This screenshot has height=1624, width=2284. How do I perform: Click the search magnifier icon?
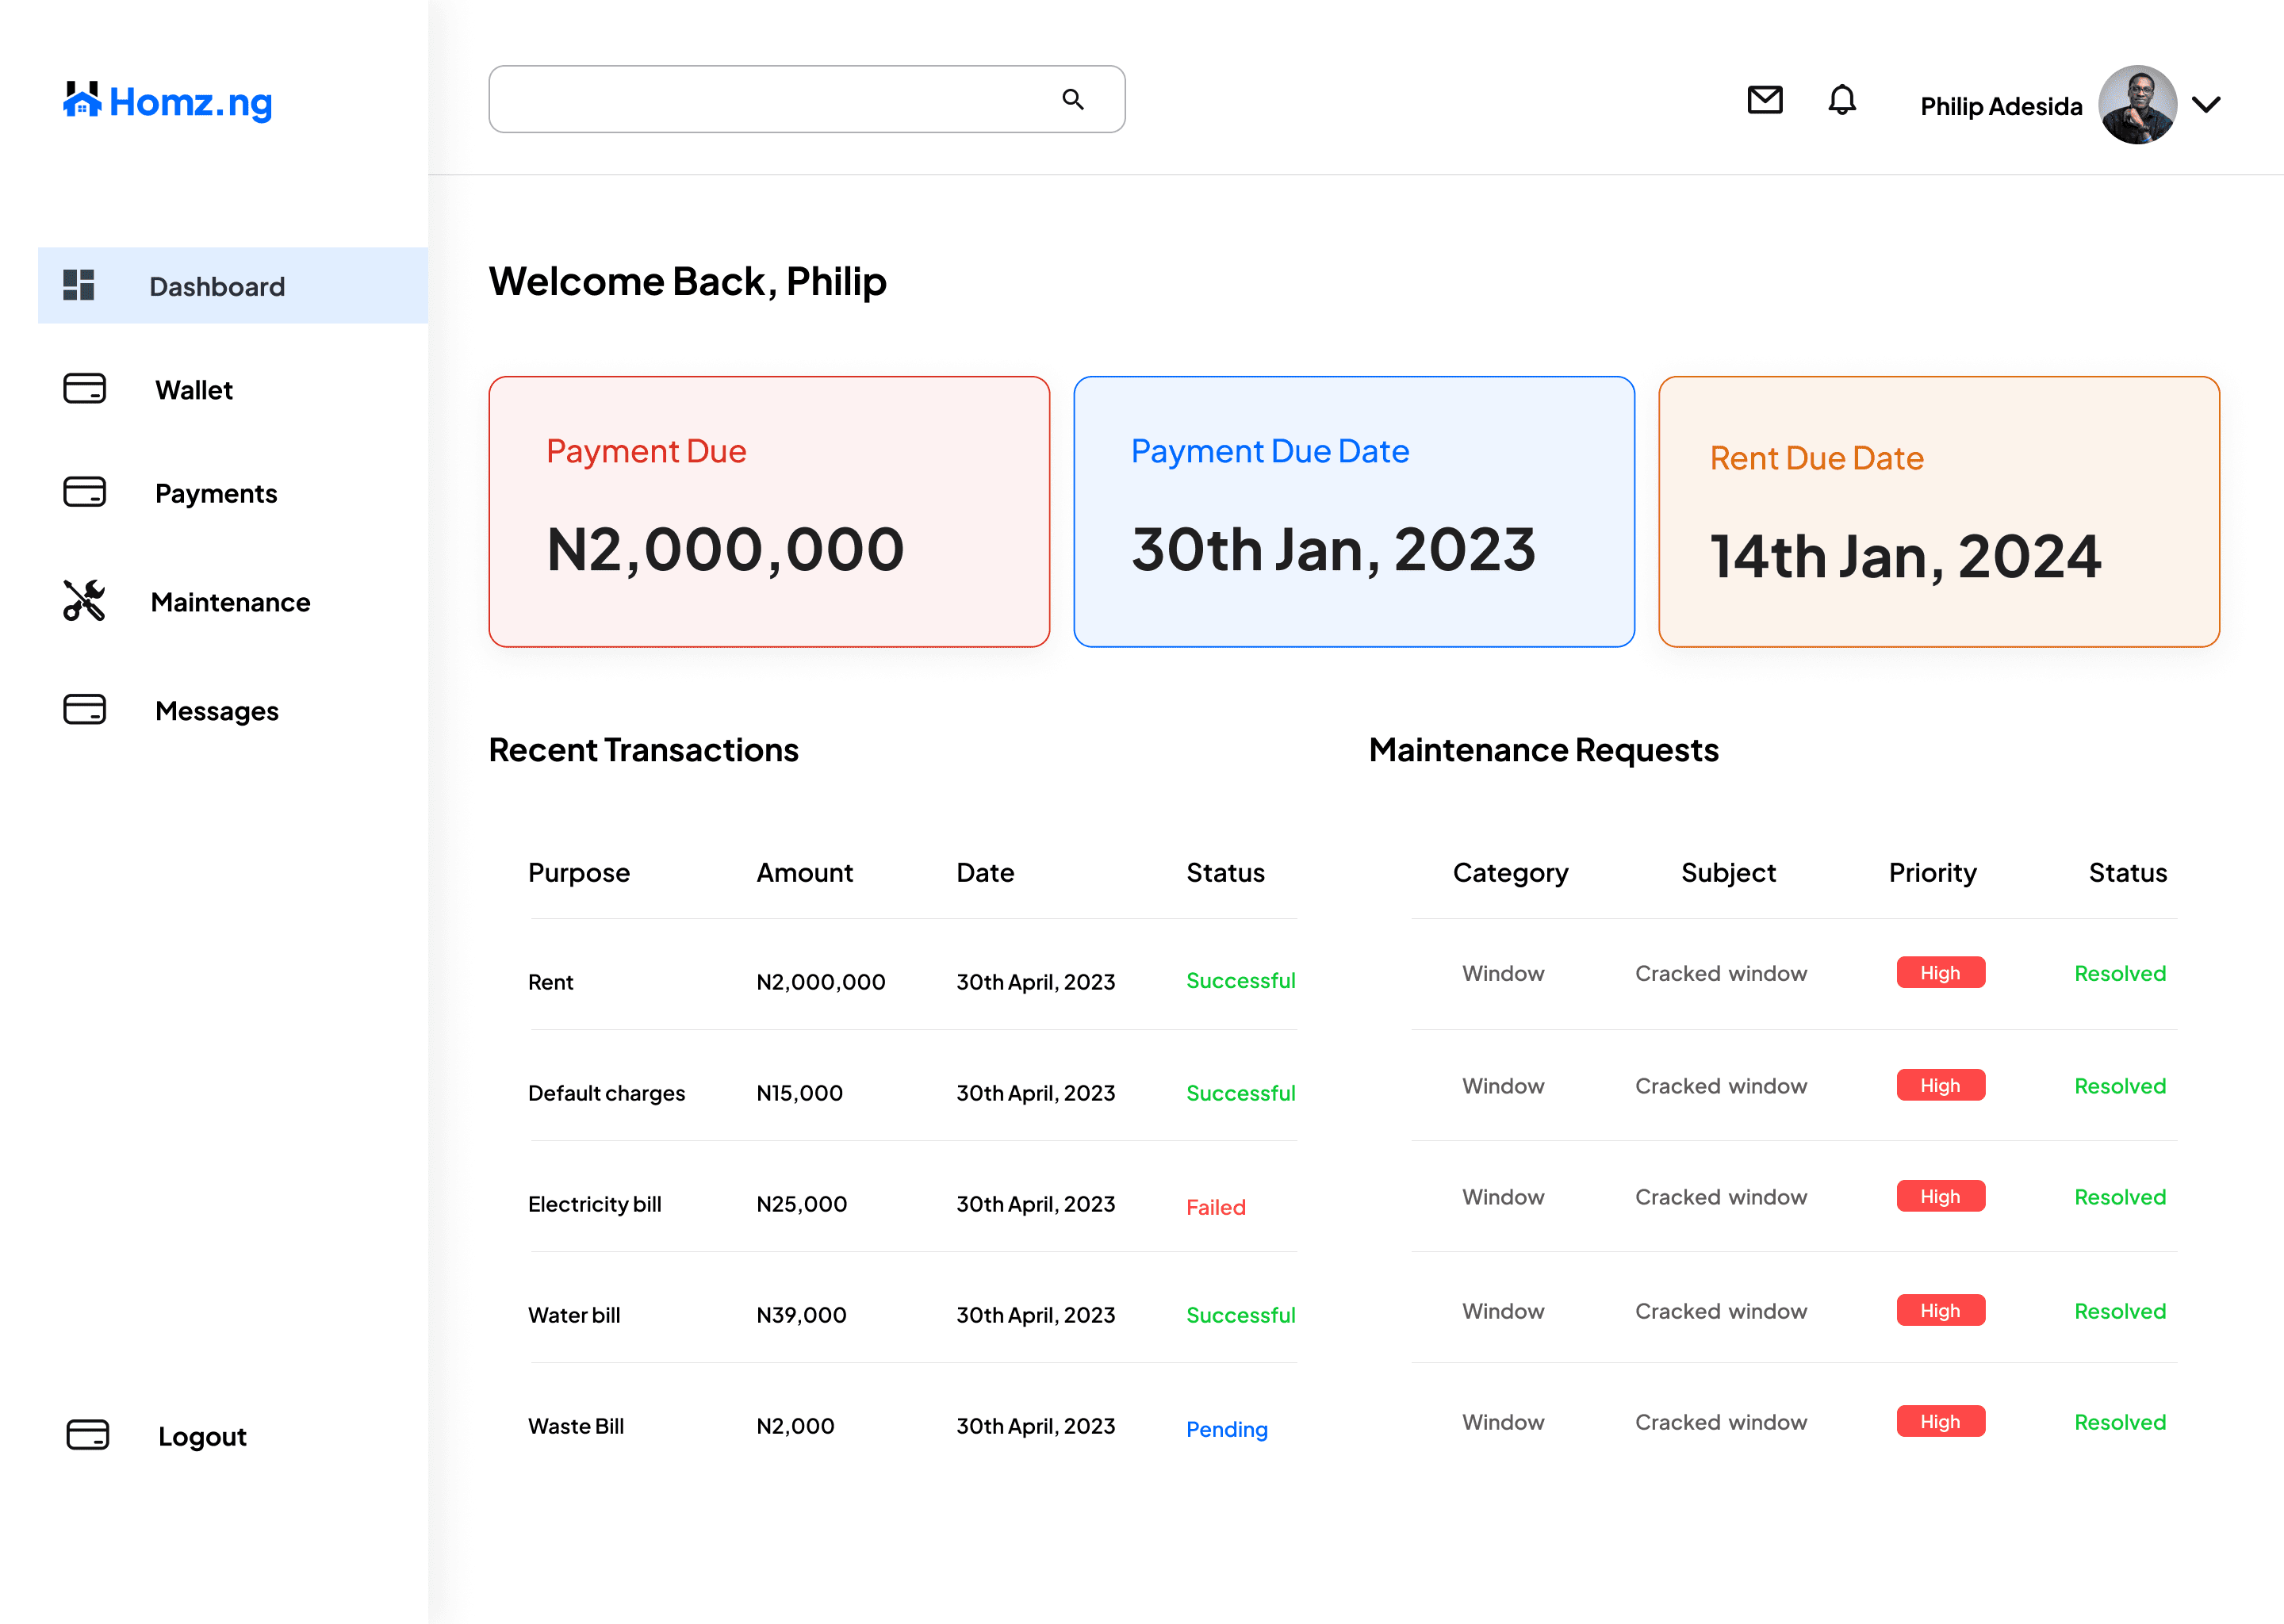pos(1072,99)
